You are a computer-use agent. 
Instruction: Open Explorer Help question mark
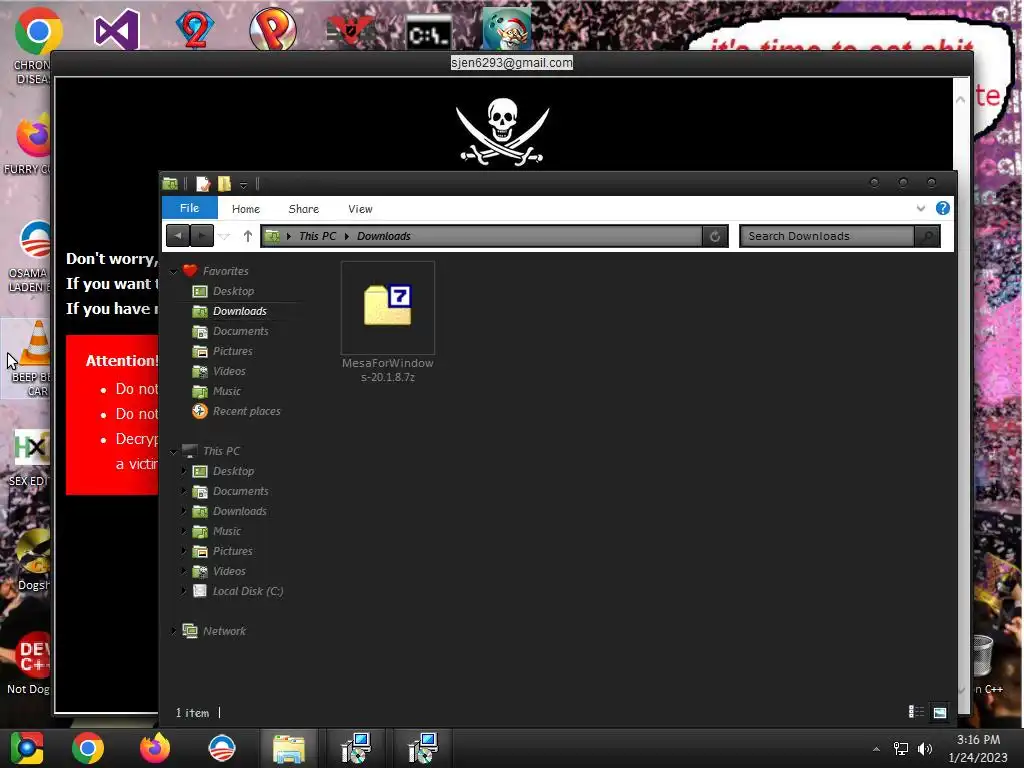click(x=942, y=208)
